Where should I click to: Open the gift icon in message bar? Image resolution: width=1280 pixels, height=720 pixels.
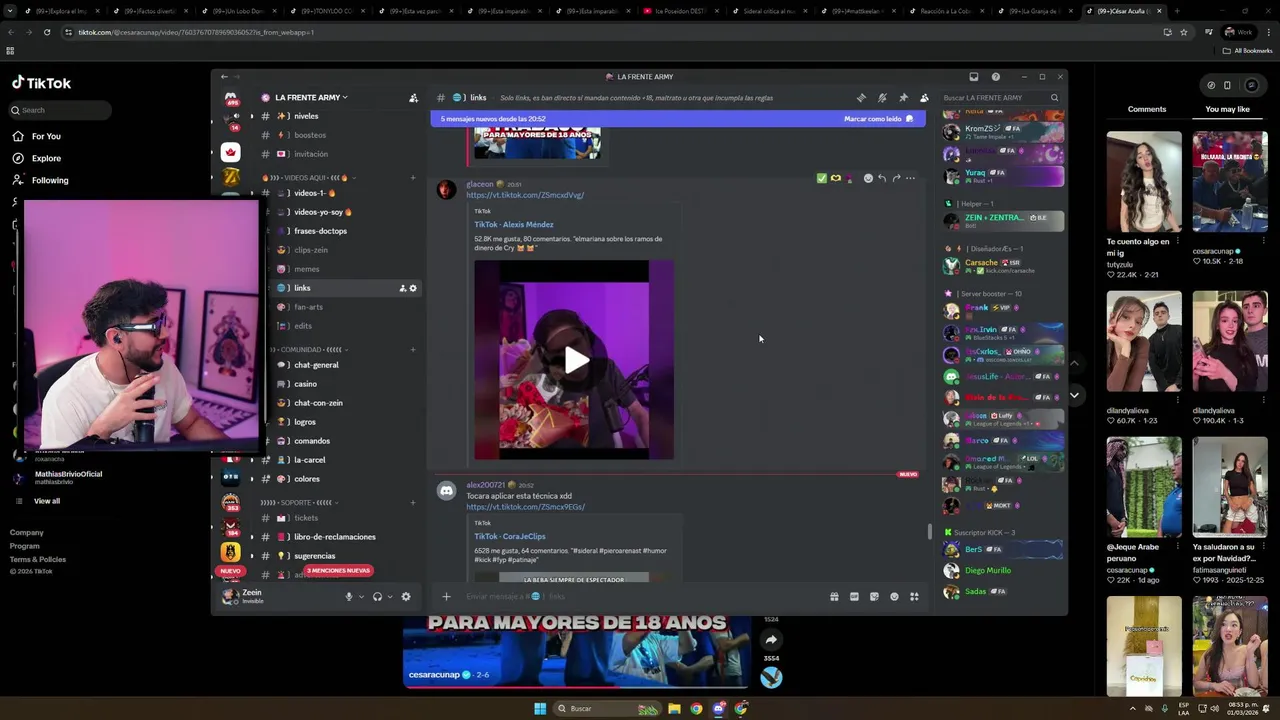[x=834, y=597]
